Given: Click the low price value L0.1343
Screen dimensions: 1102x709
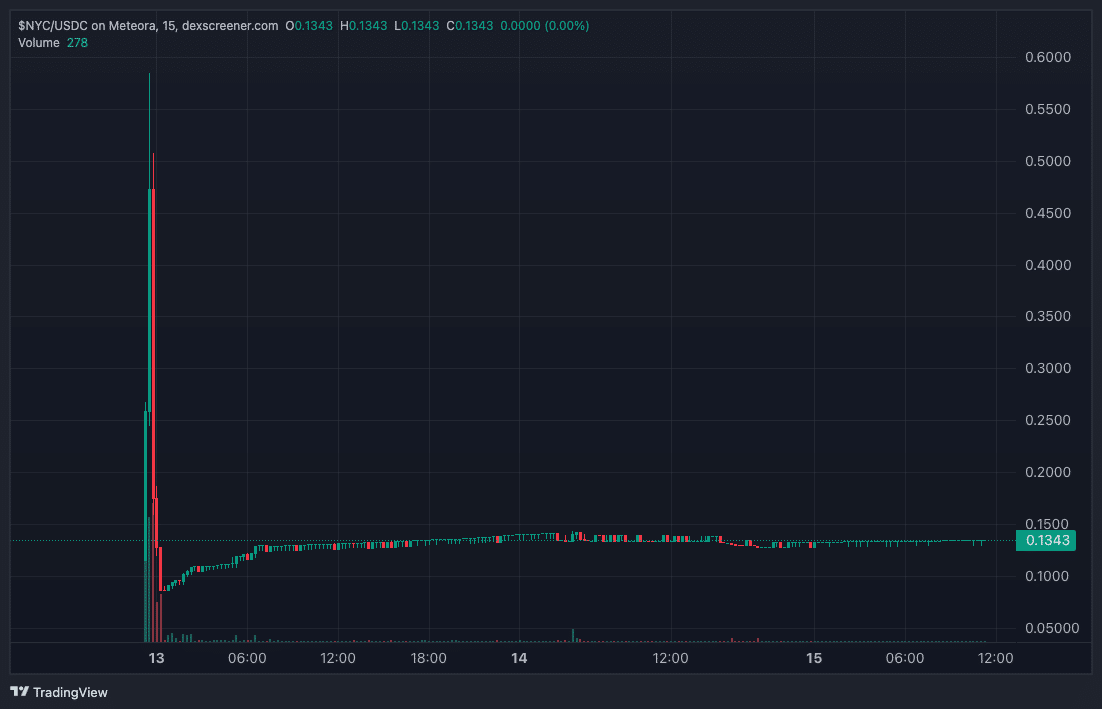Looking at the screenshot, I should 417,26.
